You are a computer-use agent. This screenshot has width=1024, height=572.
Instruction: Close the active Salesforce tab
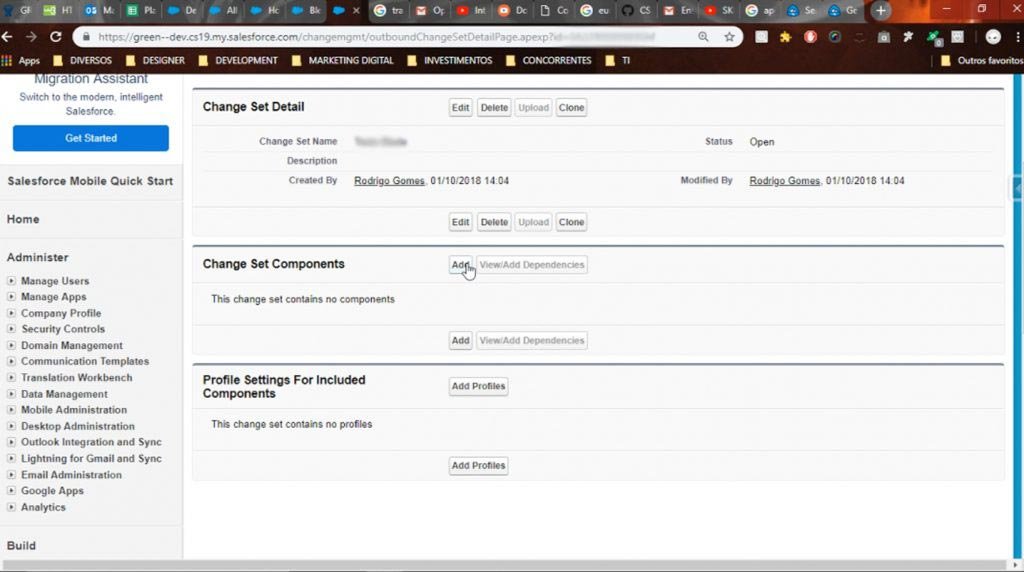357,10
